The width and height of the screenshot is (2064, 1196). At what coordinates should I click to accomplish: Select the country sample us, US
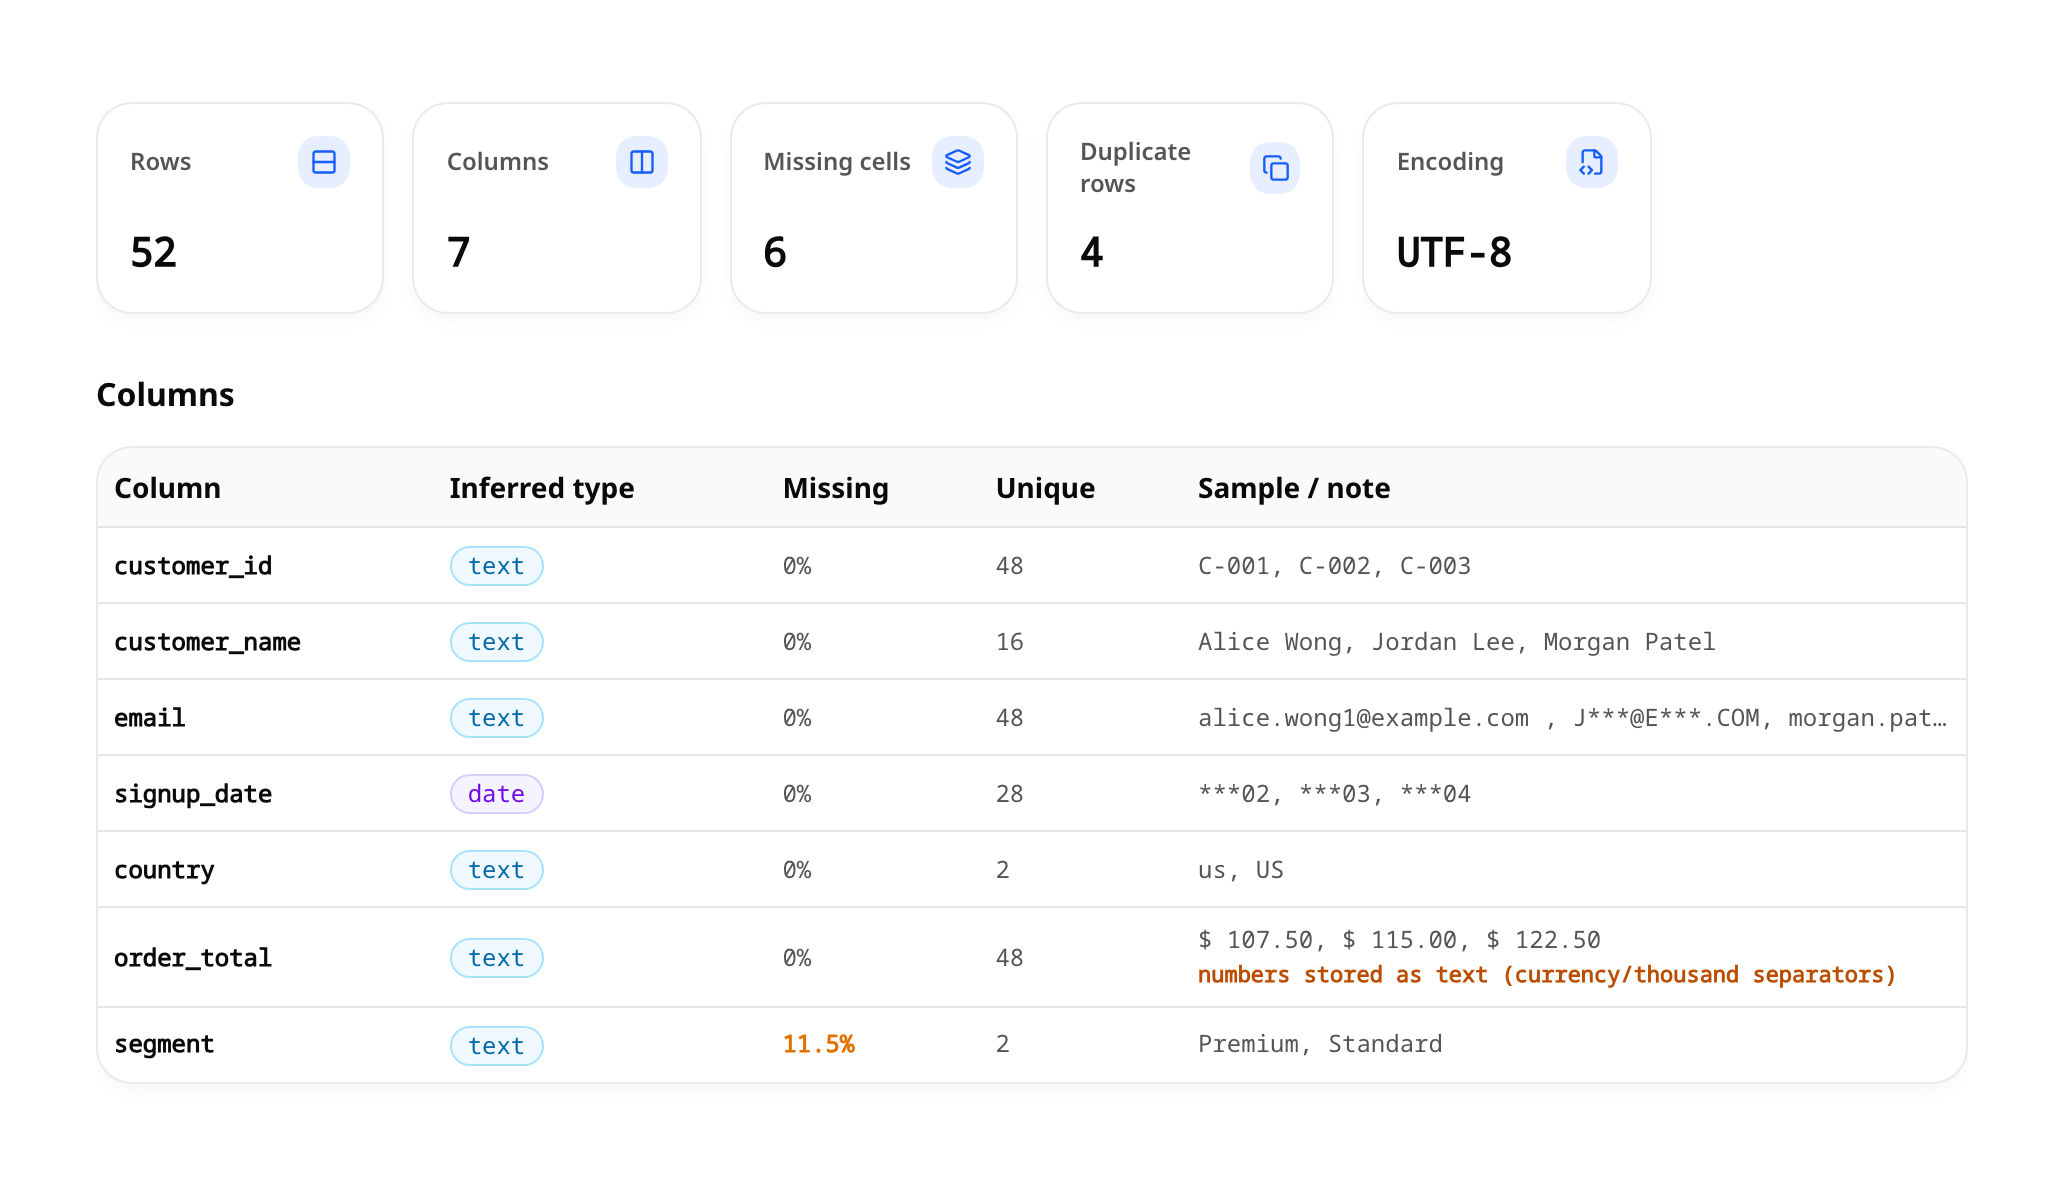point(1241,870)
